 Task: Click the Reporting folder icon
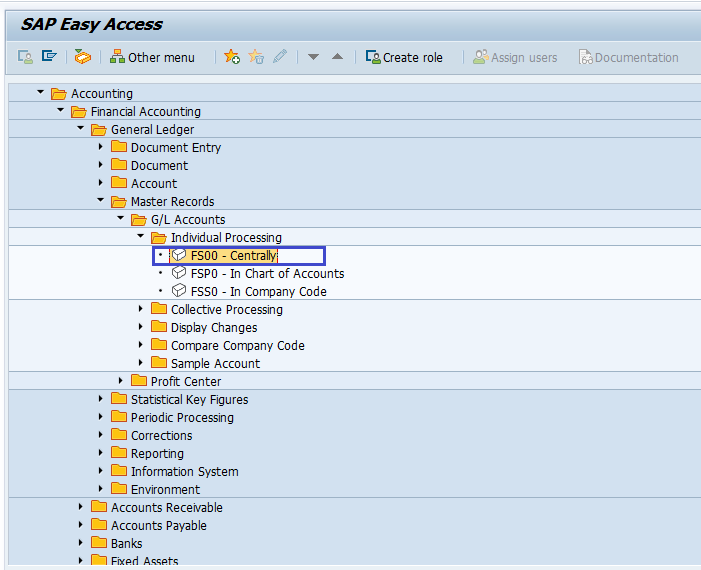119,453
